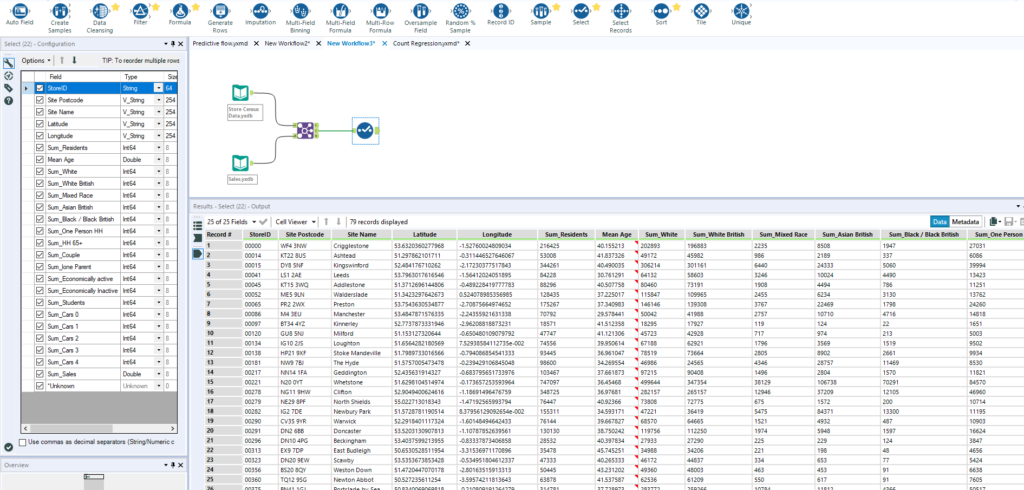Open the Options dropdown in Configuration
This screenshot has width=1024, height=490.
[36, 60]
